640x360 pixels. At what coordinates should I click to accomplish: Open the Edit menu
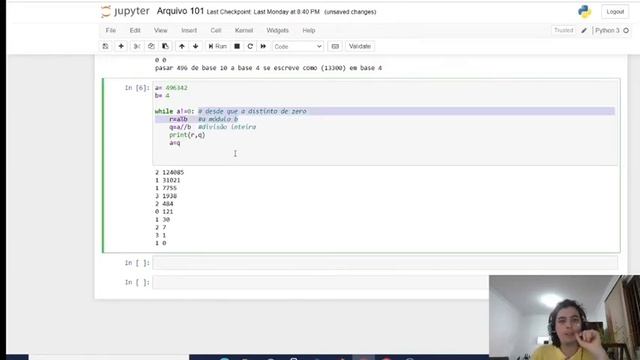click(135, 30)
